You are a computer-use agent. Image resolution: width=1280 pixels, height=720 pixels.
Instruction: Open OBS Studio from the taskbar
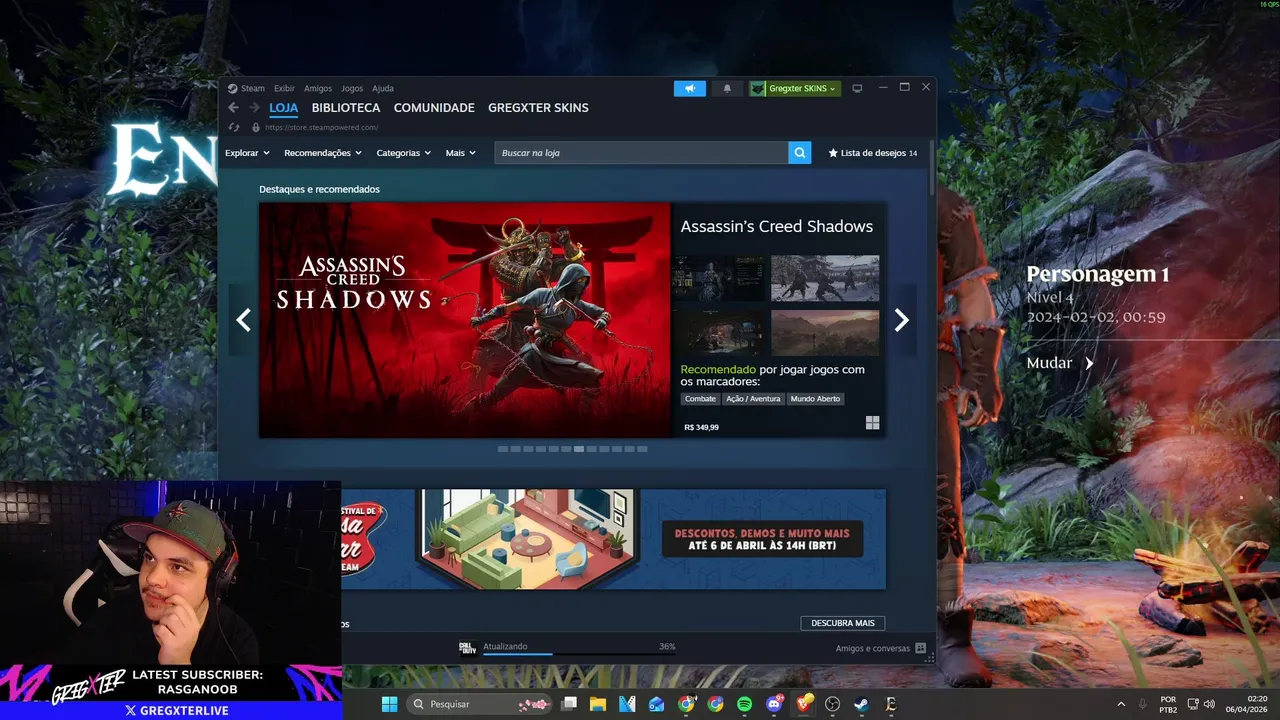832,704
